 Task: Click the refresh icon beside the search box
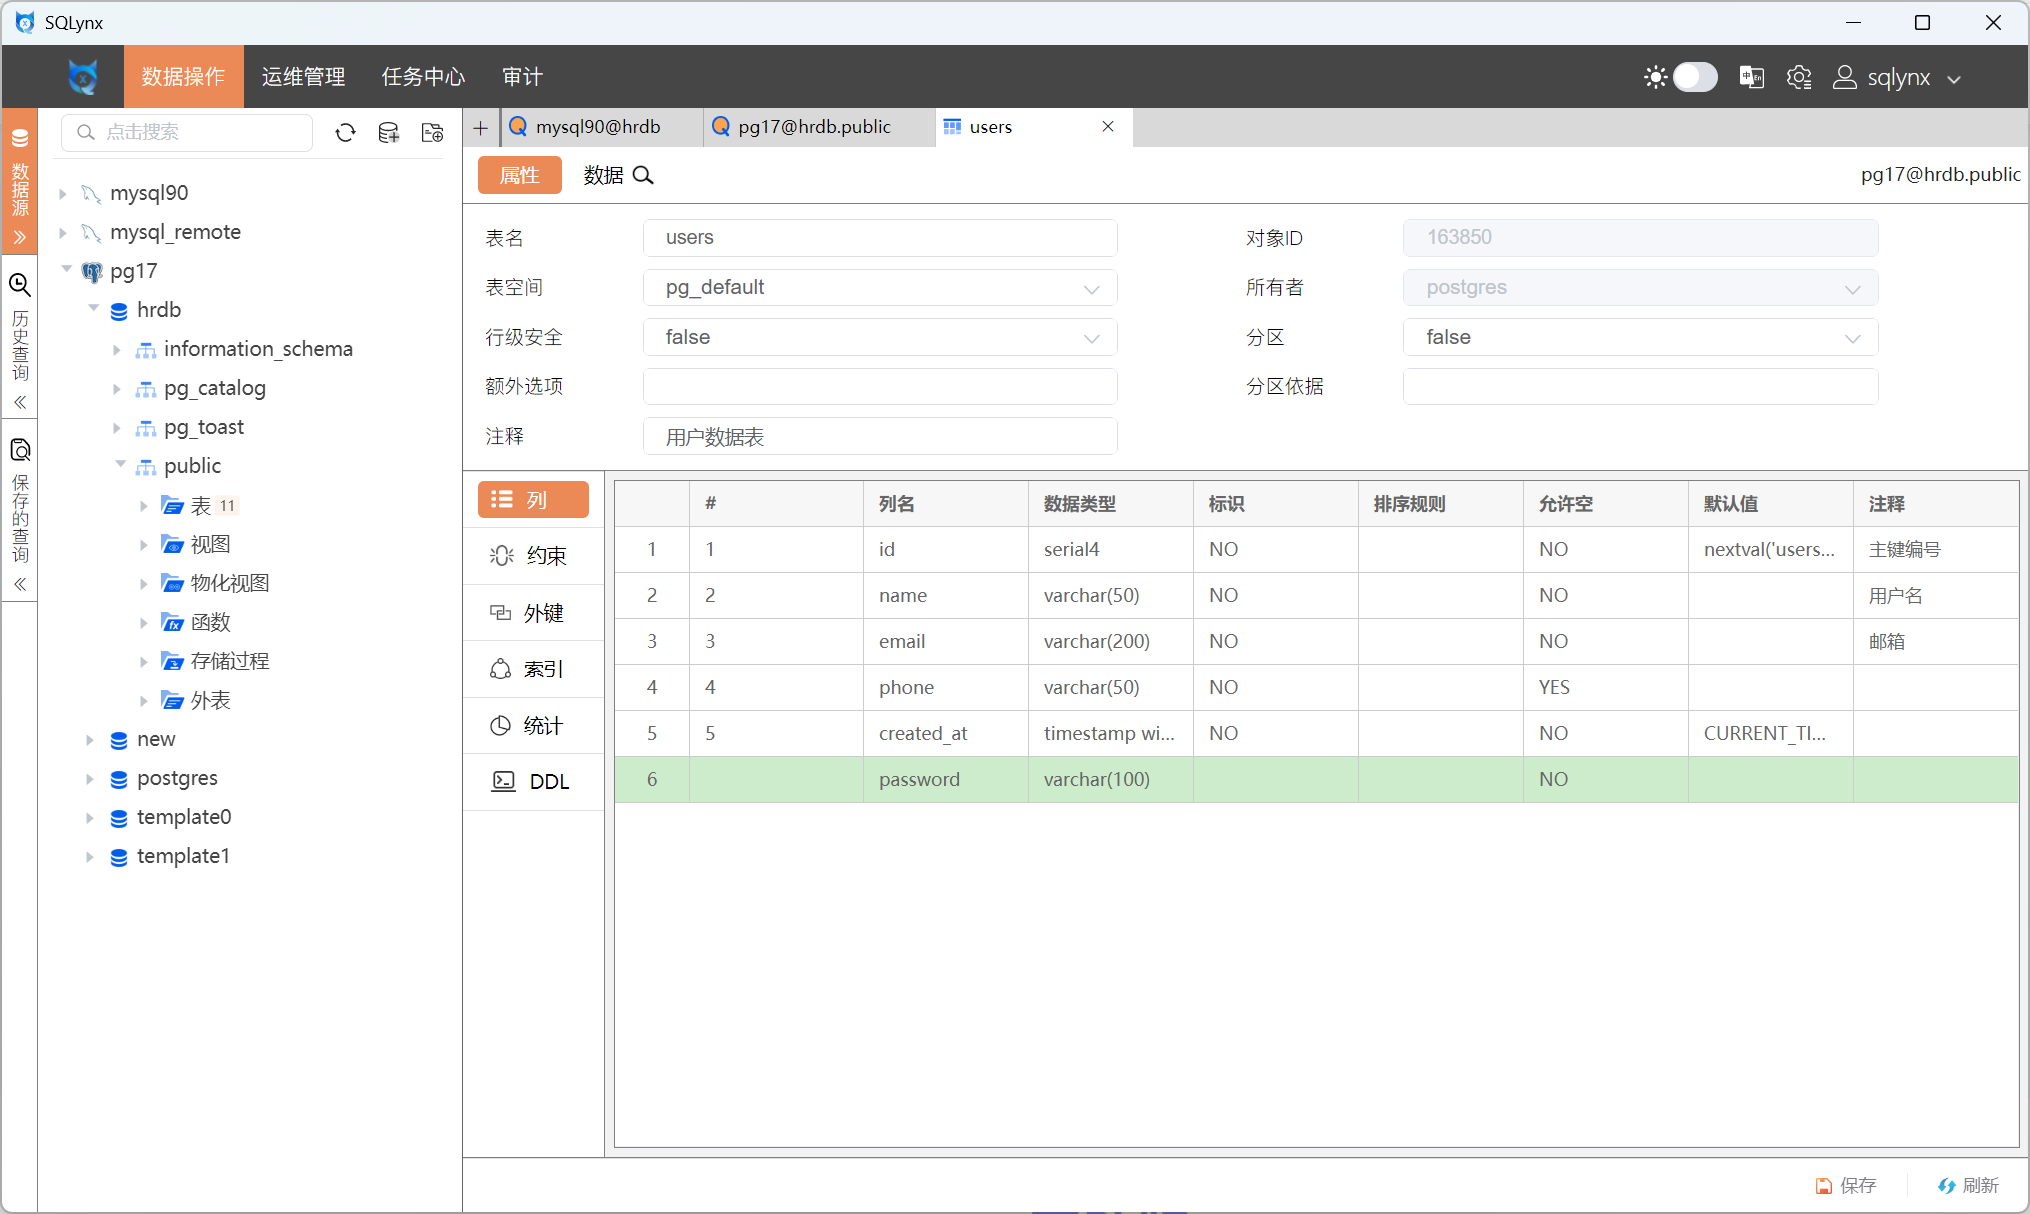click(345, 133)
